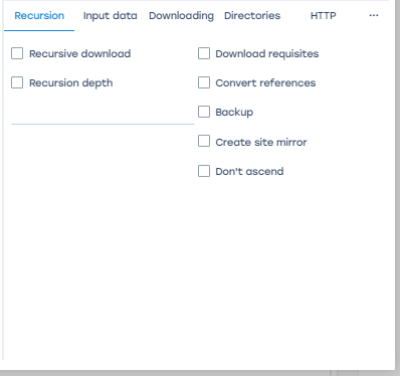The image size is (400, 376).
Task: Toggle the Backup checkbox
Action: click(x=204, y=112)
